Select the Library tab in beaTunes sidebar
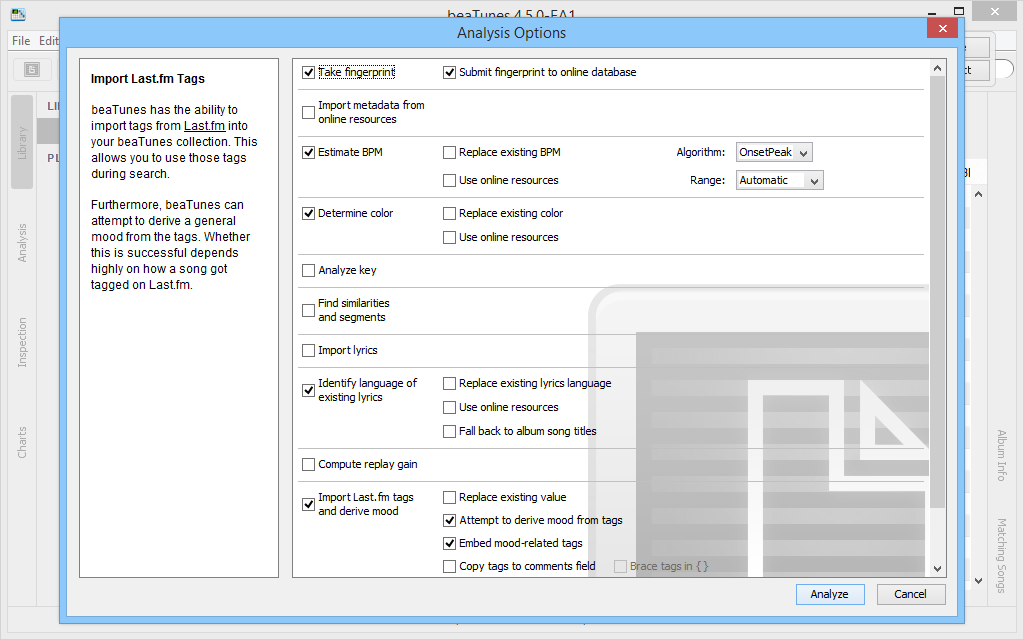This screenshot has width=1024, height=640. 22,142
